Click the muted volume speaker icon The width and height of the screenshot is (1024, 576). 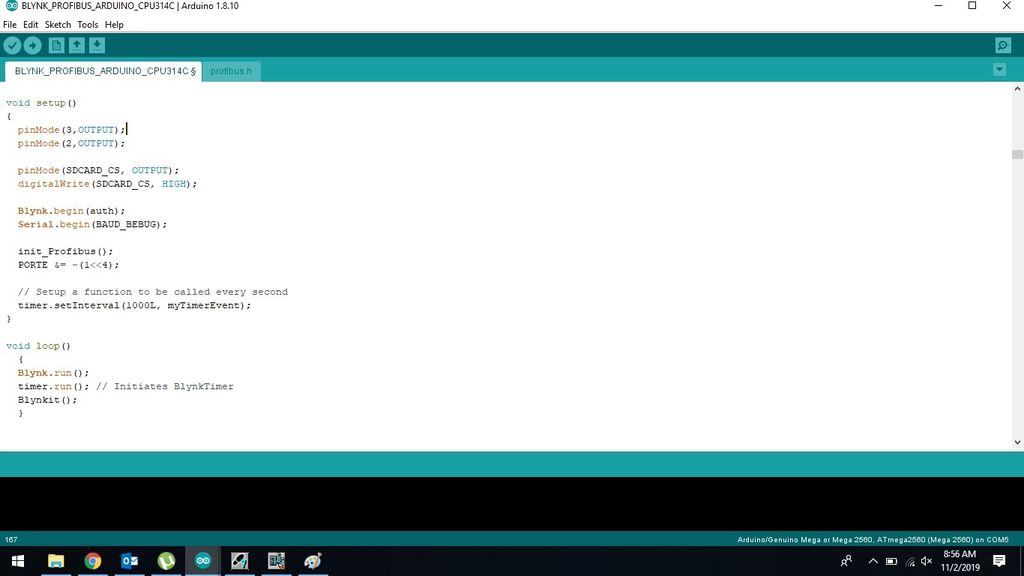coord(926,561)
